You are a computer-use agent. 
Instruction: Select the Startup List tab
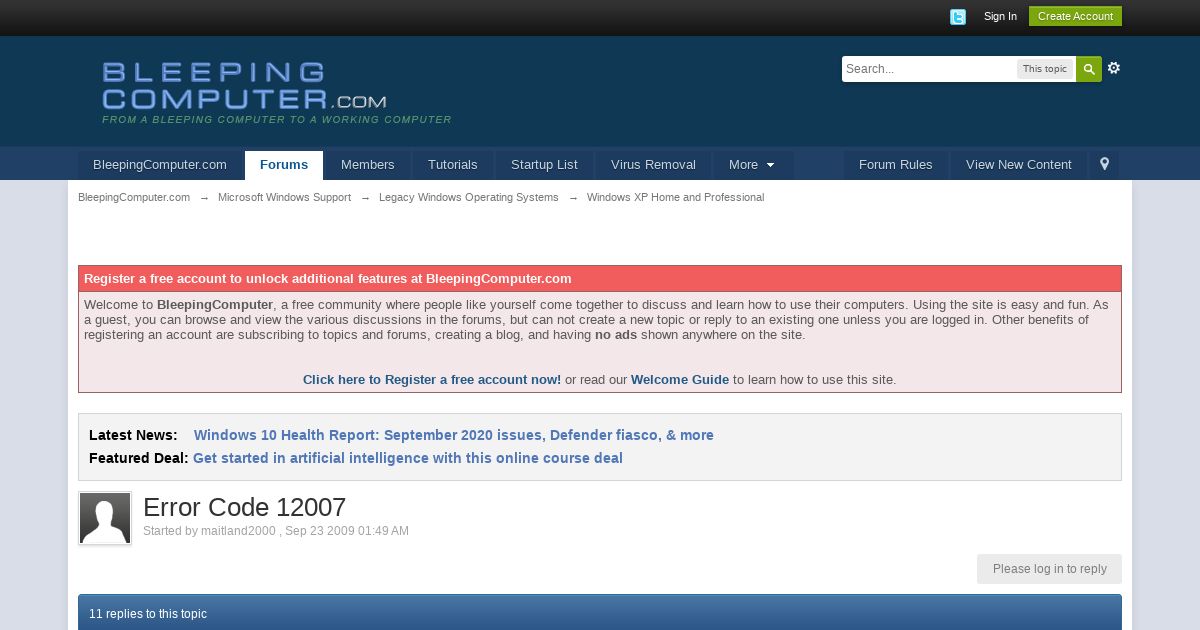click(x=544, y=165)
